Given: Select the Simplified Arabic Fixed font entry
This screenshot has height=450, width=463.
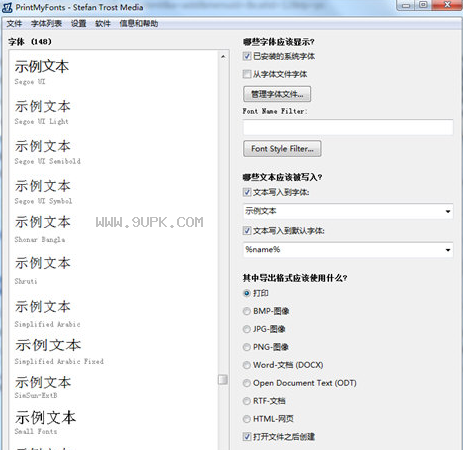Looking at the screenshot, I should pos(59,352).
